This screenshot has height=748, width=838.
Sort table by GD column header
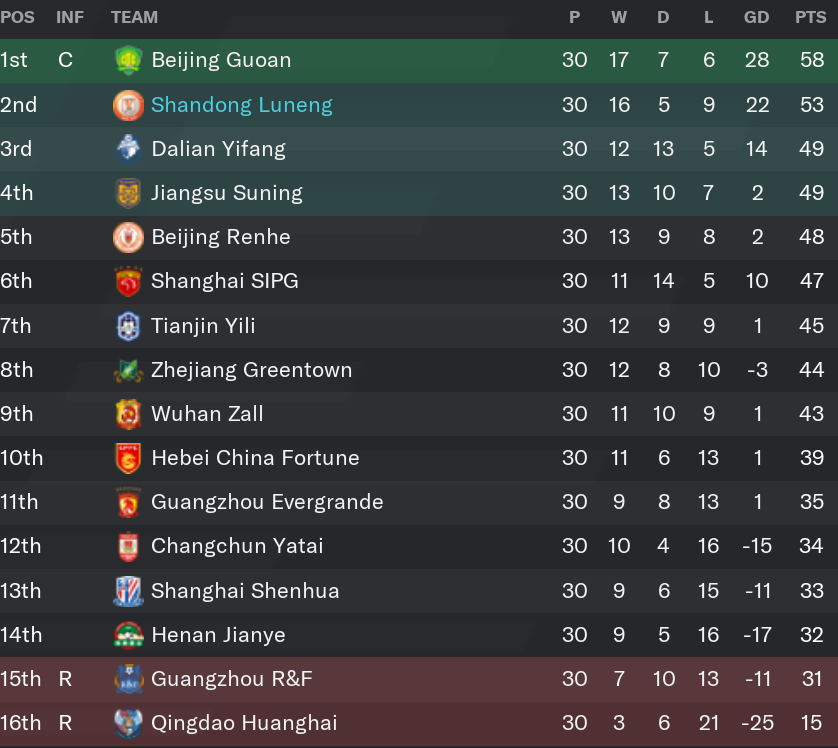[x=756, y=18]
